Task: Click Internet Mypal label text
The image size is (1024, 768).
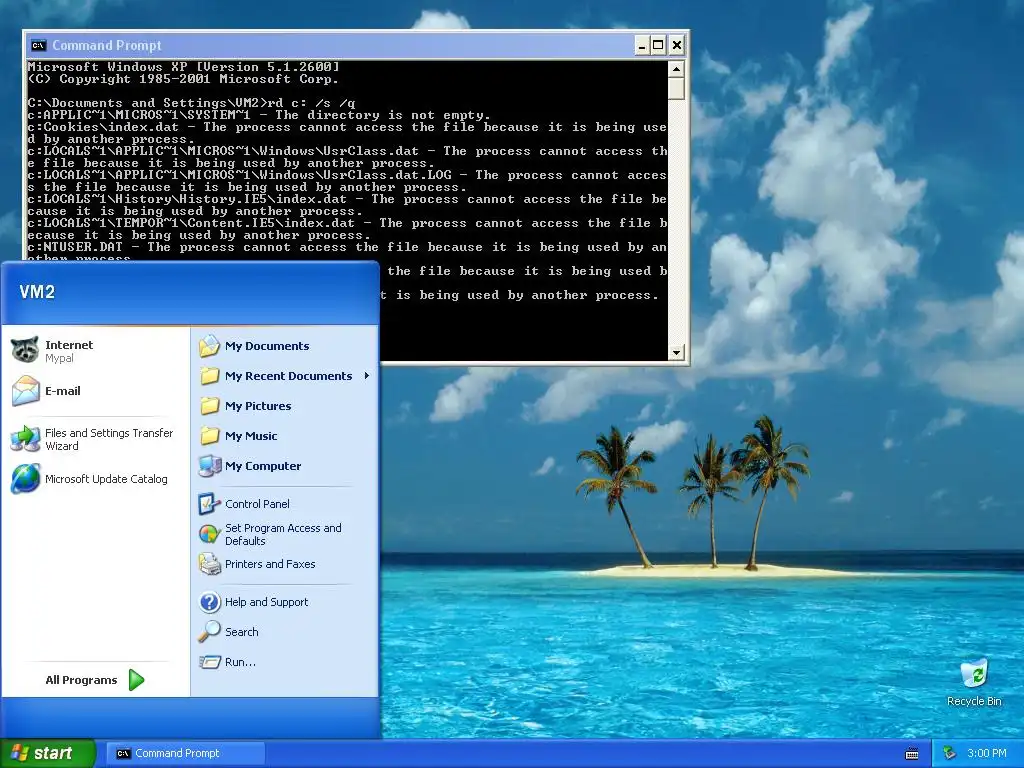Action: pos(69,351)
